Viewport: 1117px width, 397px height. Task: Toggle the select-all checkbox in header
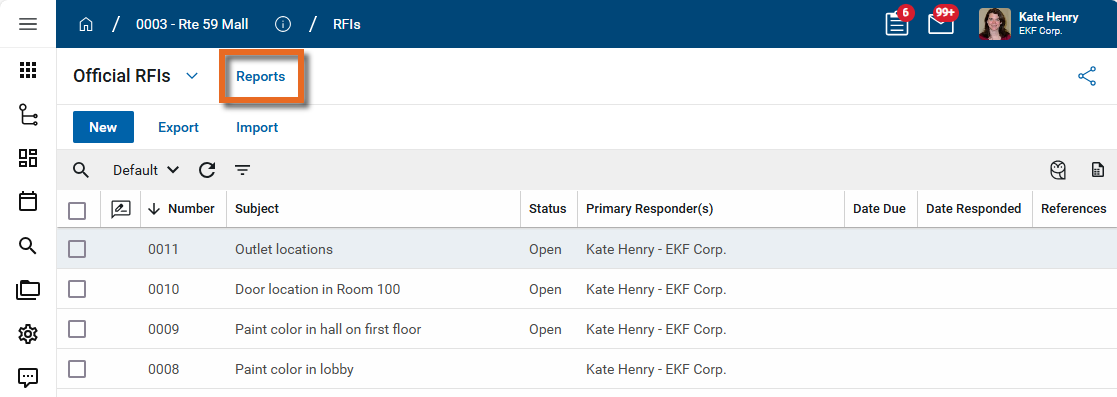77,210
